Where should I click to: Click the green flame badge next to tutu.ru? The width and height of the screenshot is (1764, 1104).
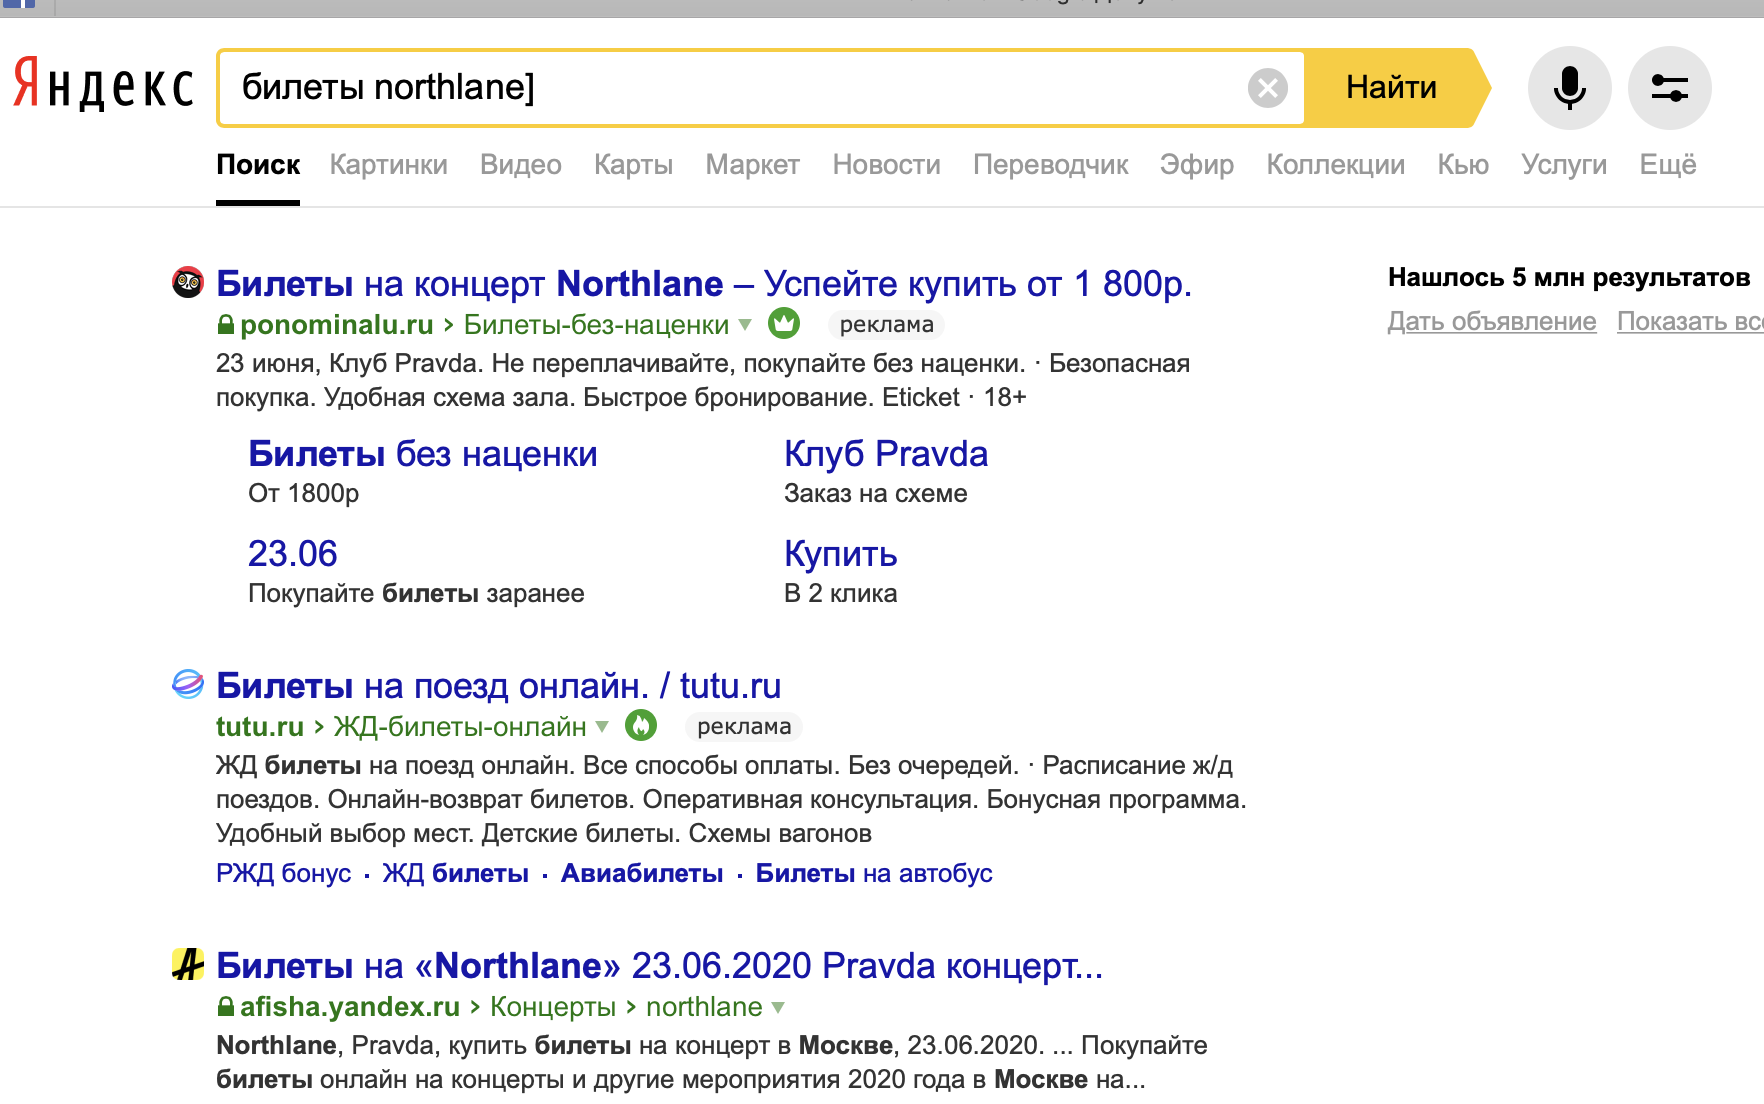coord(641,725)
